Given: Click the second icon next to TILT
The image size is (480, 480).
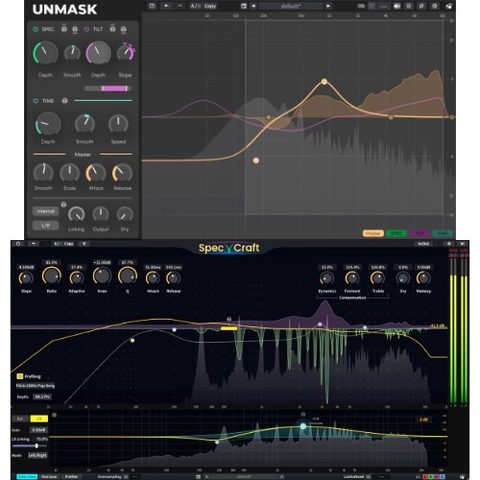Looking at the screenshot, I should click(x=123, y=29).
